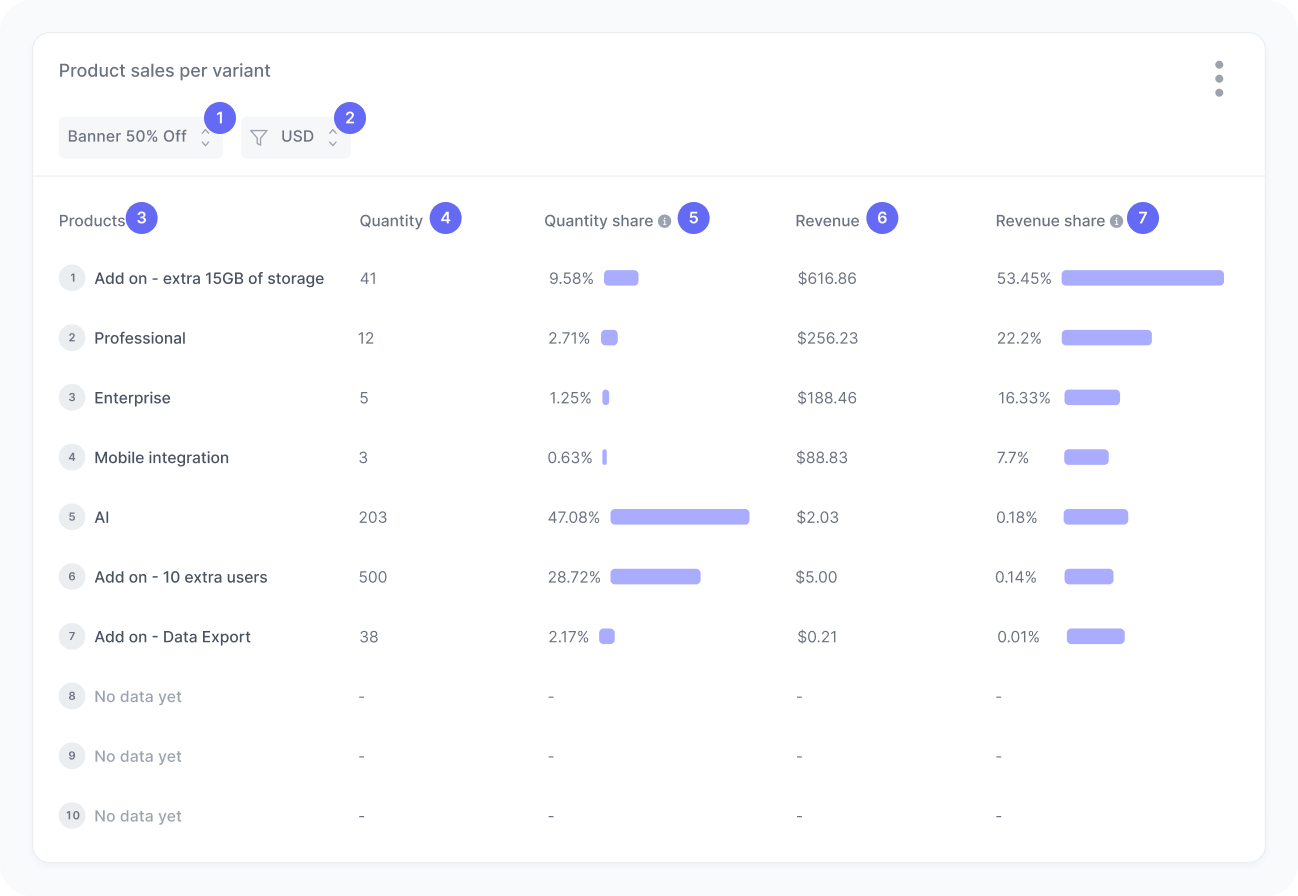Open the filter icon beside the USD selector
The width and height of the screenshot is (1298, 896).
tap(259, 137)
